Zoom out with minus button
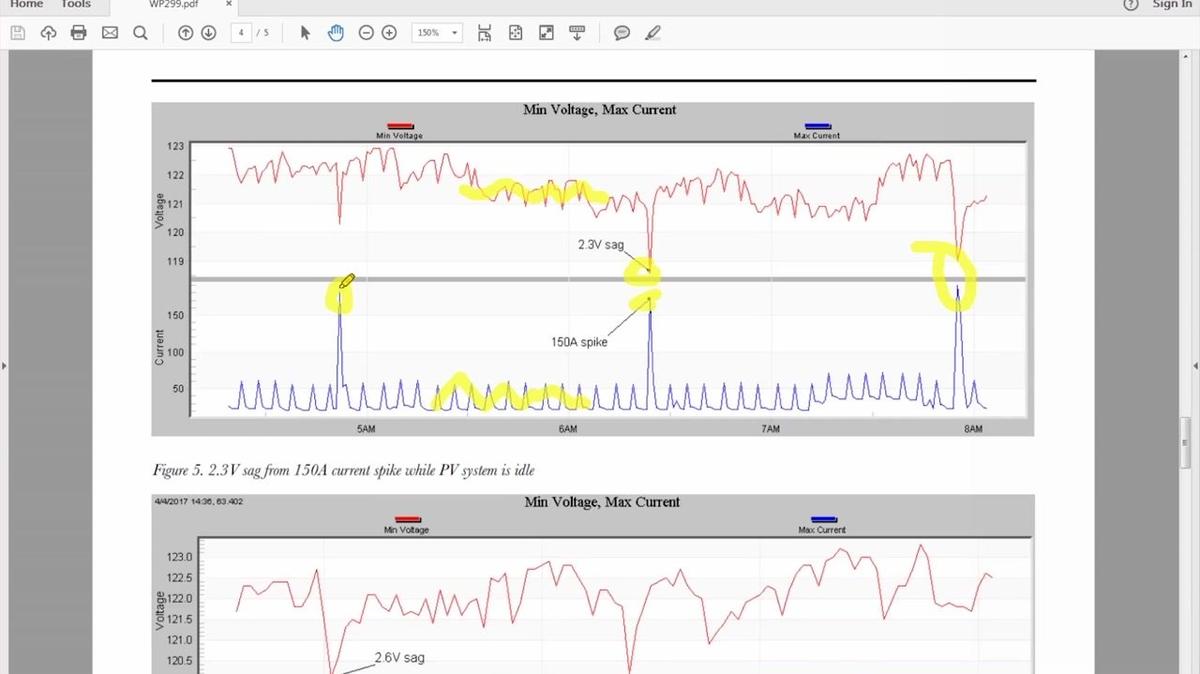The image size is (1200, 674). pos(366,33)
